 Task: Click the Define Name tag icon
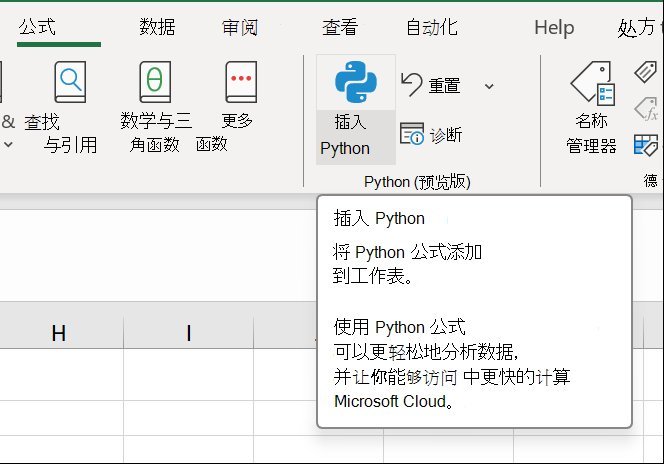pos(646,71)
